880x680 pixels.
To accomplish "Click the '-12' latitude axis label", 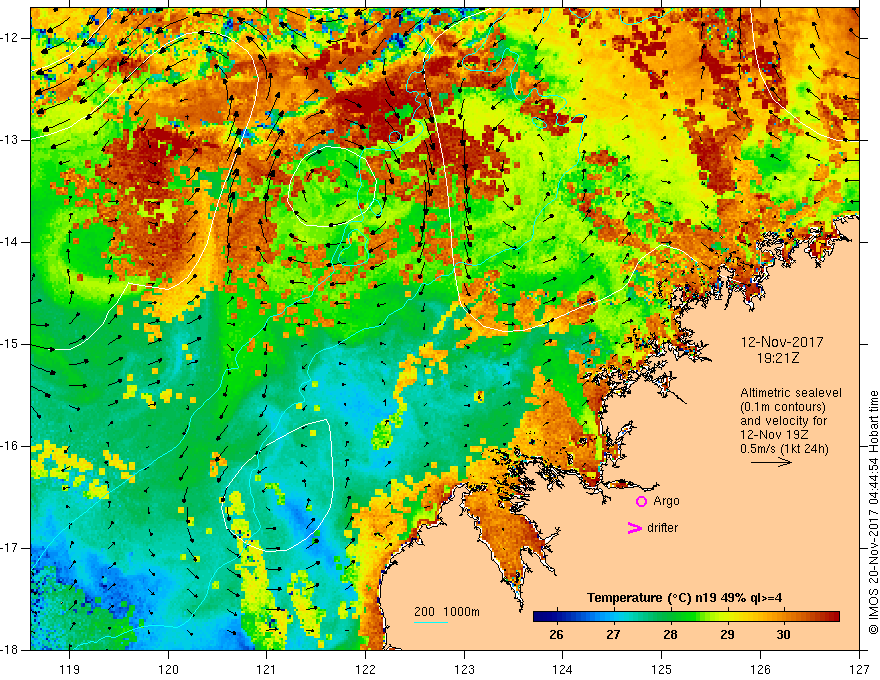I will click(10, 38).
